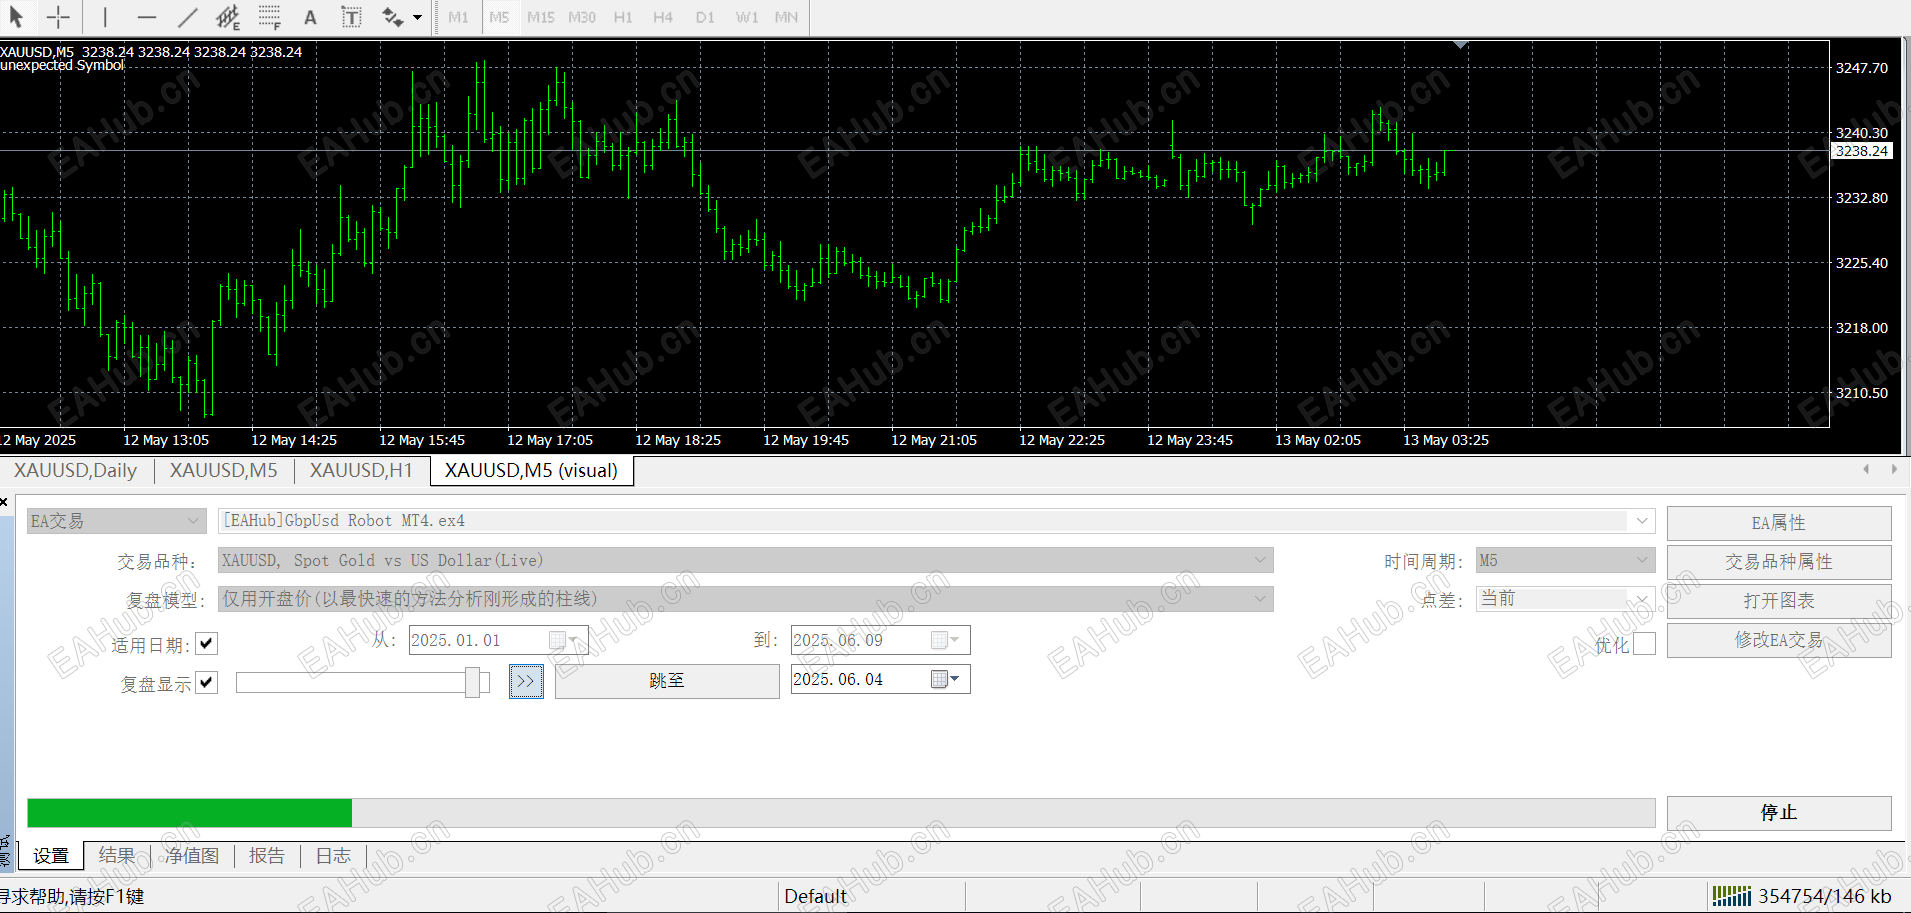Click the 跳至 jump-to button
1911x913 pixels.
(x=667, y=681)
